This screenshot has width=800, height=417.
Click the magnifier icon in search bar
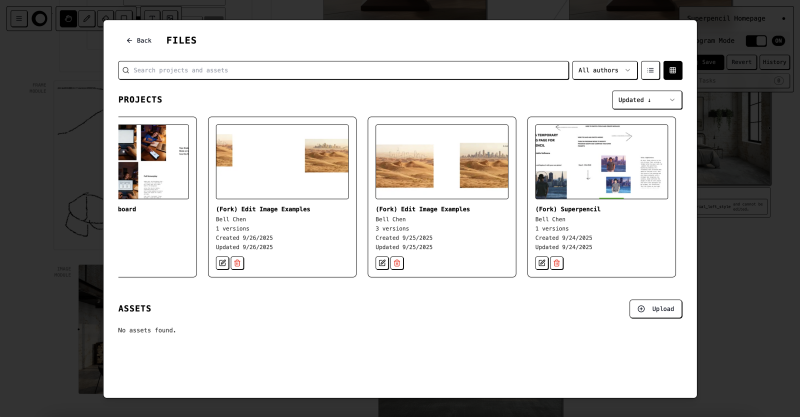(126, 70)
